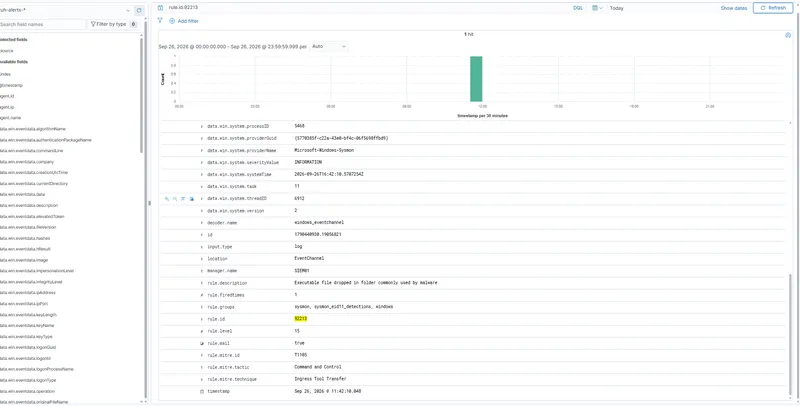Click the saved query icon beside rule.id:92213
The image size is (800, 406).
160,8
